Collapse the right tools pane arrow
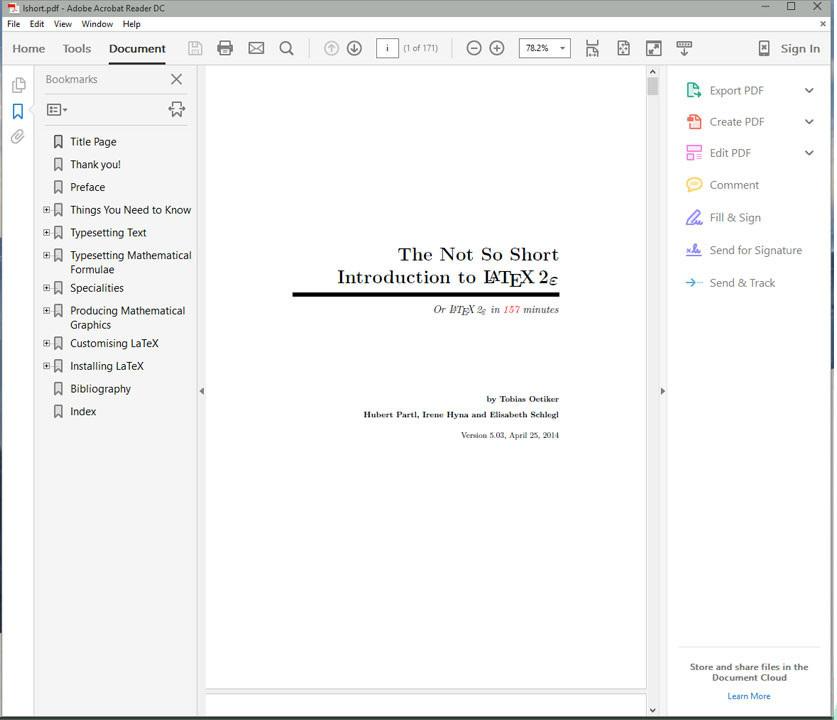The height and width of the screenshot is (720, 837). pyautogui.click(x=662, y=391)
